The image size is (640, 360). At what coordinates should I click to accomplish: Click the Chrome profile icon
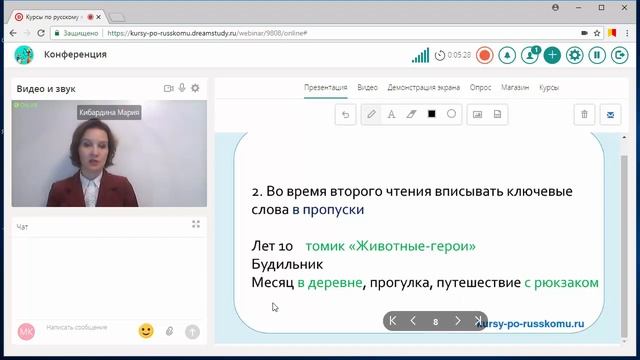pos(555,8)
